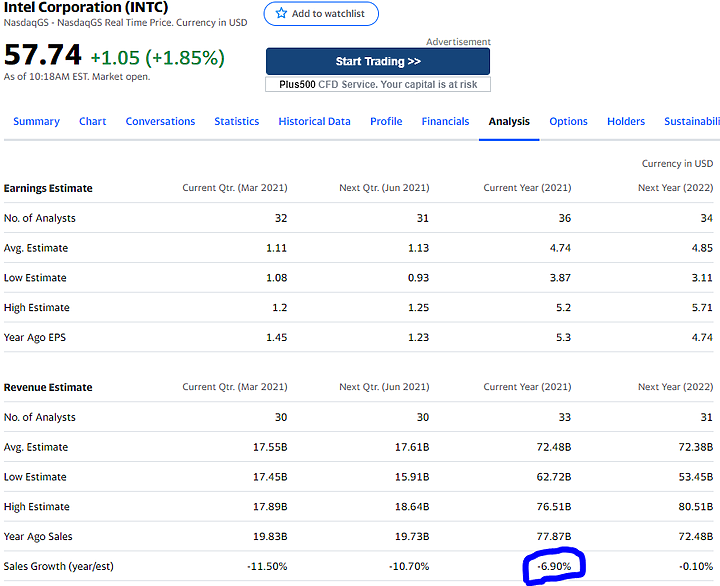Open the Summary tab
This screenshot has width=720, height=586.
tap(36, 121)
